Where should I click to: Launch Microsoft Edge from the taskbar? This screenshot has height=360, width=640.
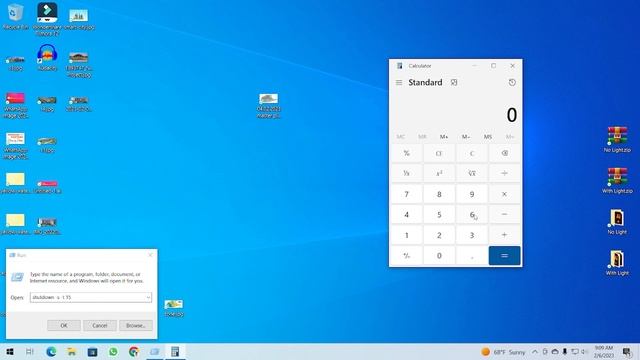pyautogui.click(x=51, y=351)
